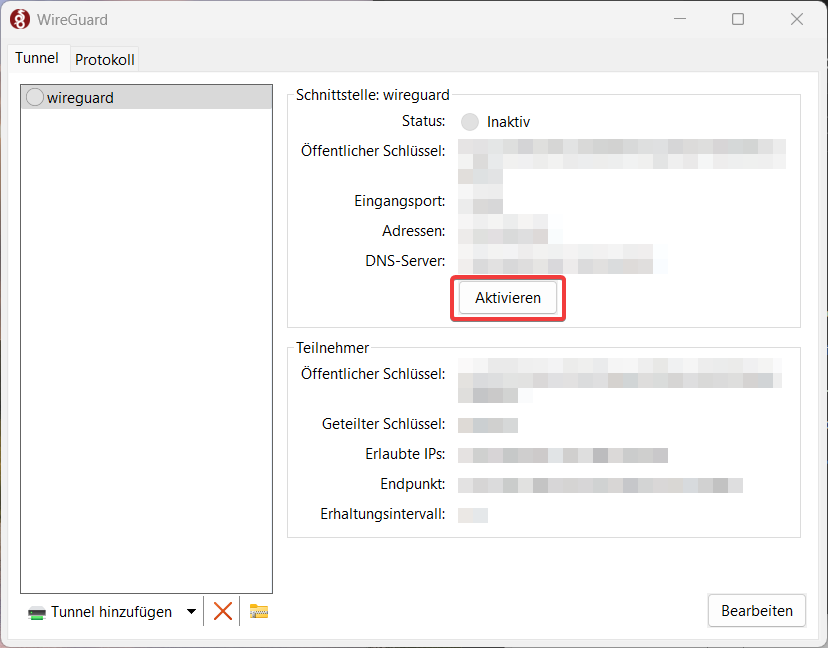This screenshot has width=828, height=648.
Task: Click the tunnel adapter icon beside Tunnel hinzufügen
Action: 37,613
